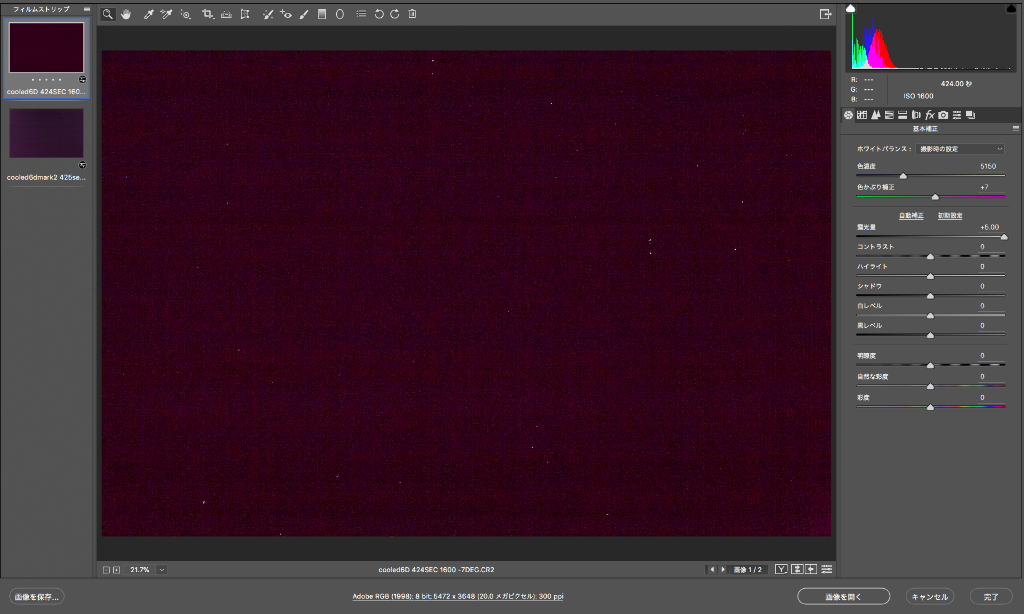Toggle highlight clipping warning in histogram

pyautogui.click(x=1011, y=8)
